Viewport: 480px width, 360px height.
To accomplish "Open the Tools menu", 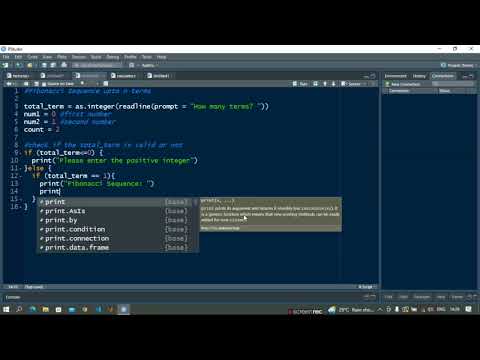I will coord(147,57).
